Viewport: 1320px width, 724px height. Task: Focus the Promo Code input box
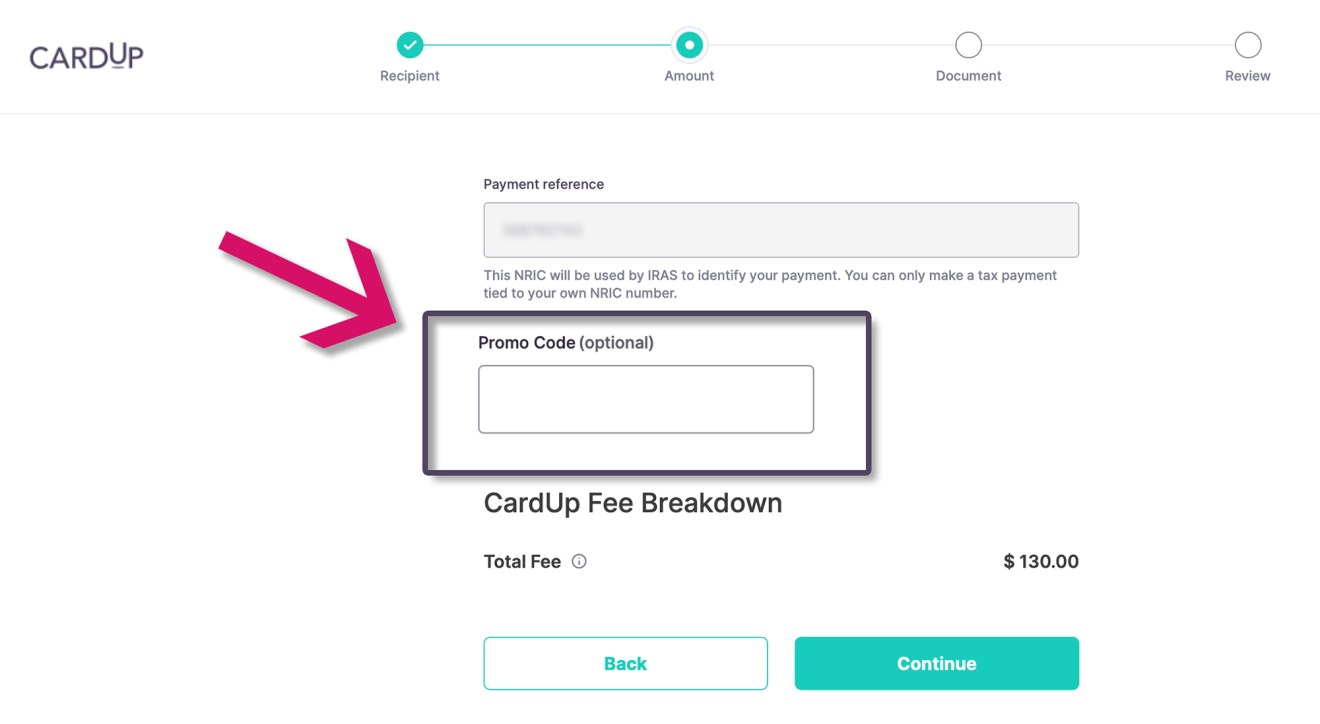tap(646, 399)
